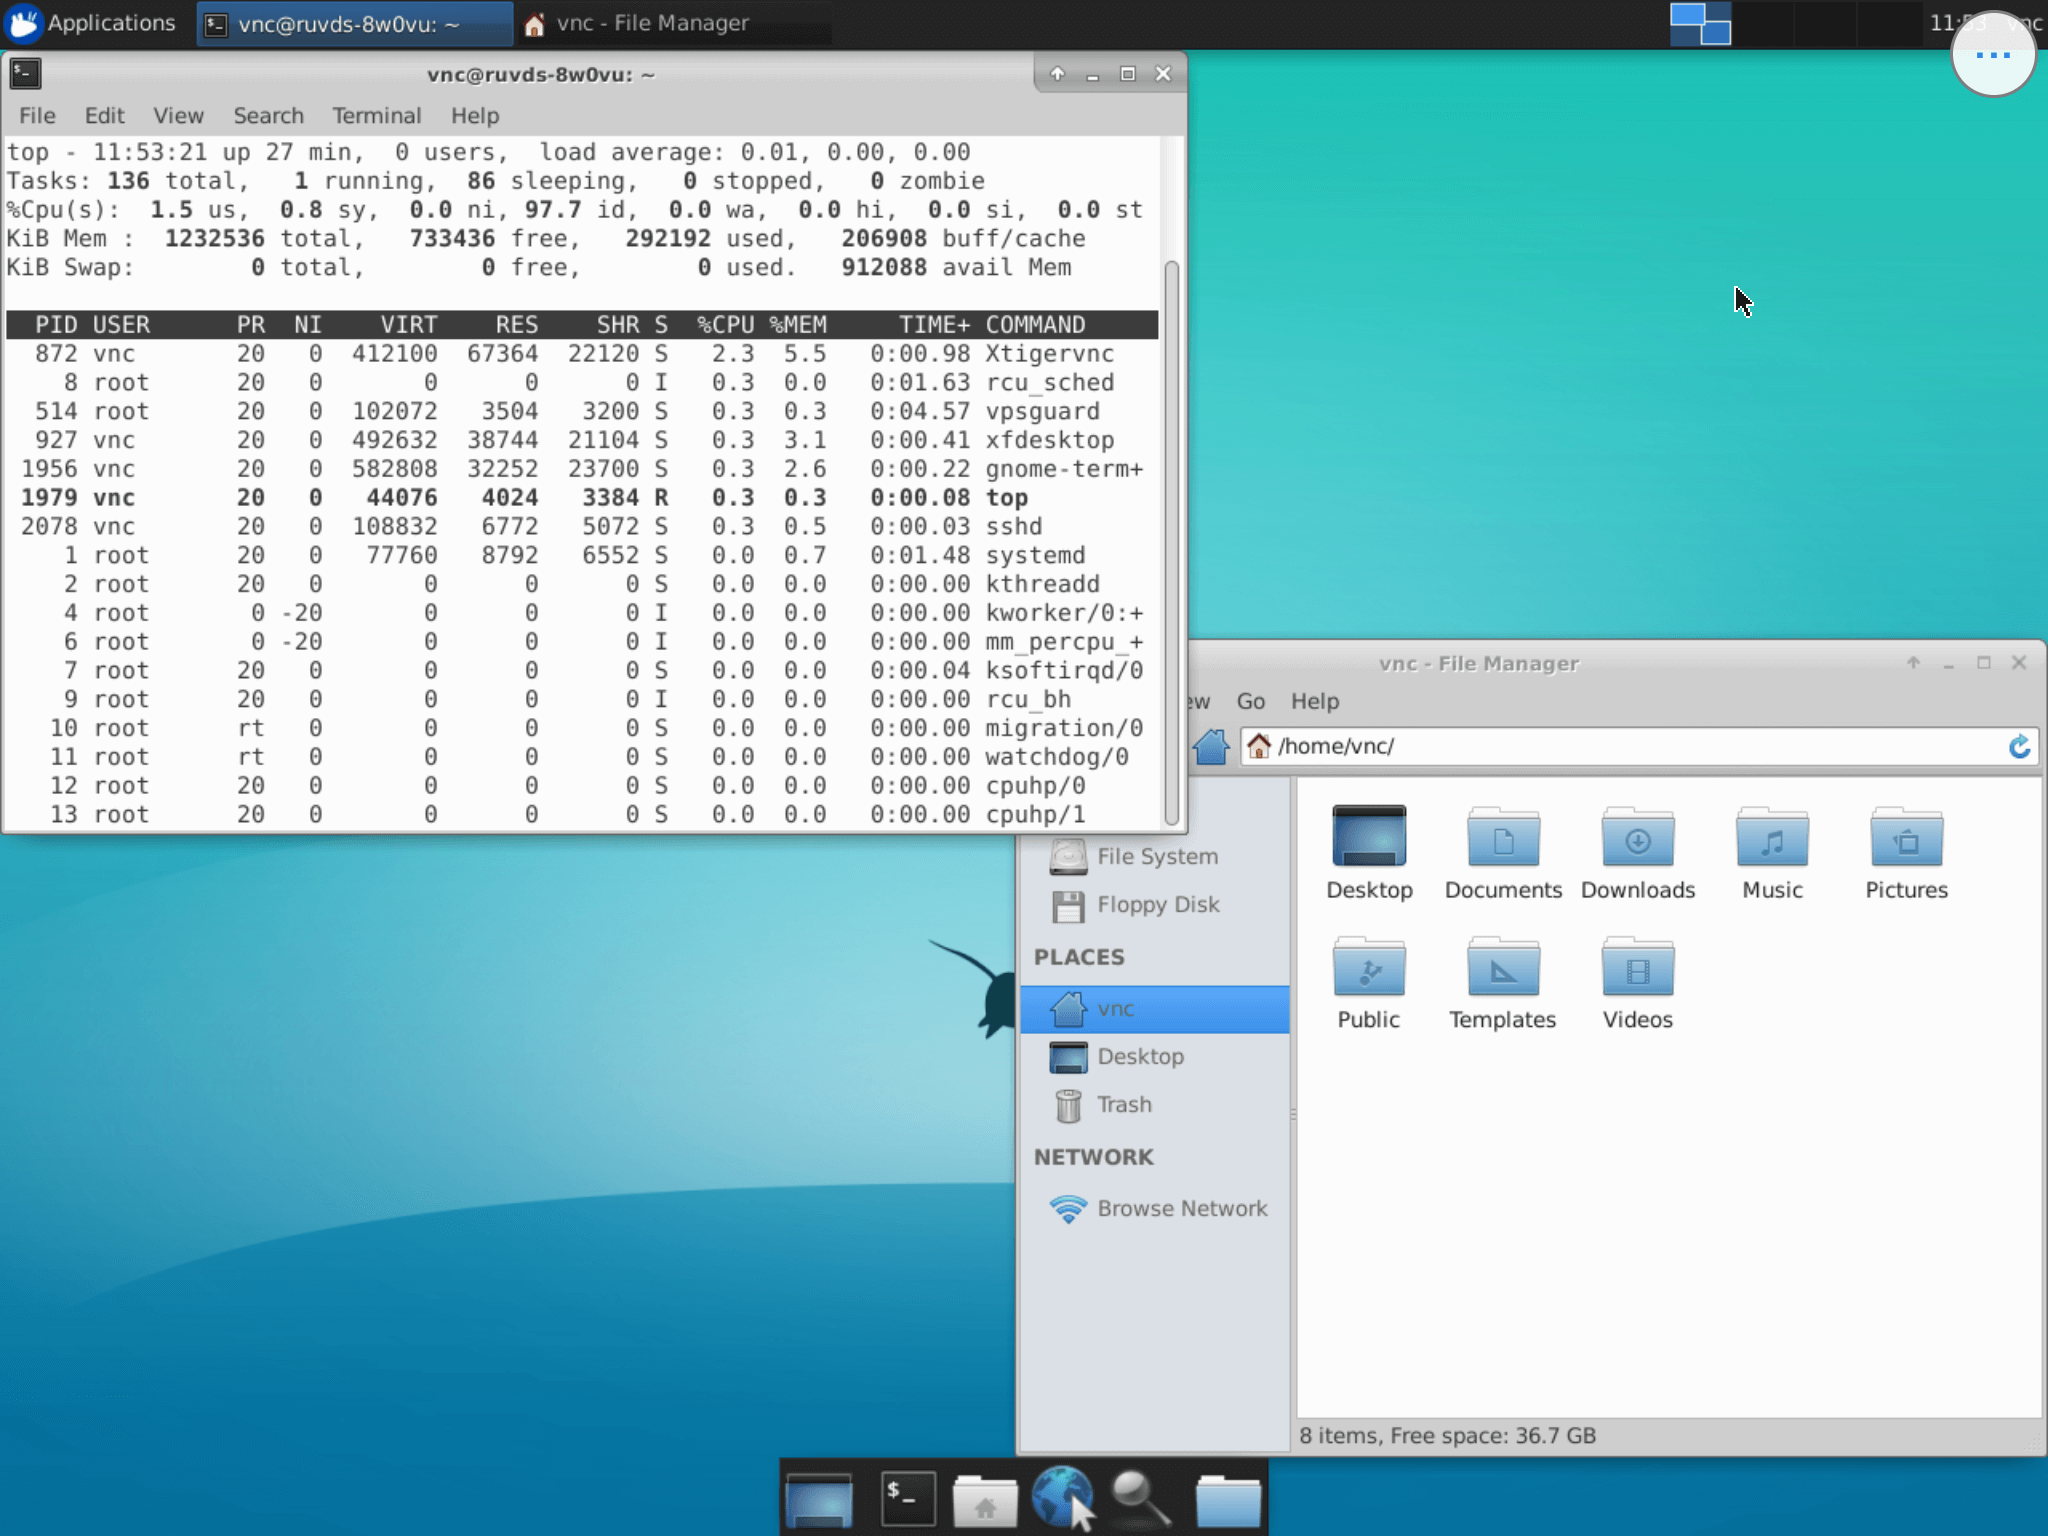Click the File System entry in sidebar
This screenshot has height=1536, width=2048.
point(1156,855)
